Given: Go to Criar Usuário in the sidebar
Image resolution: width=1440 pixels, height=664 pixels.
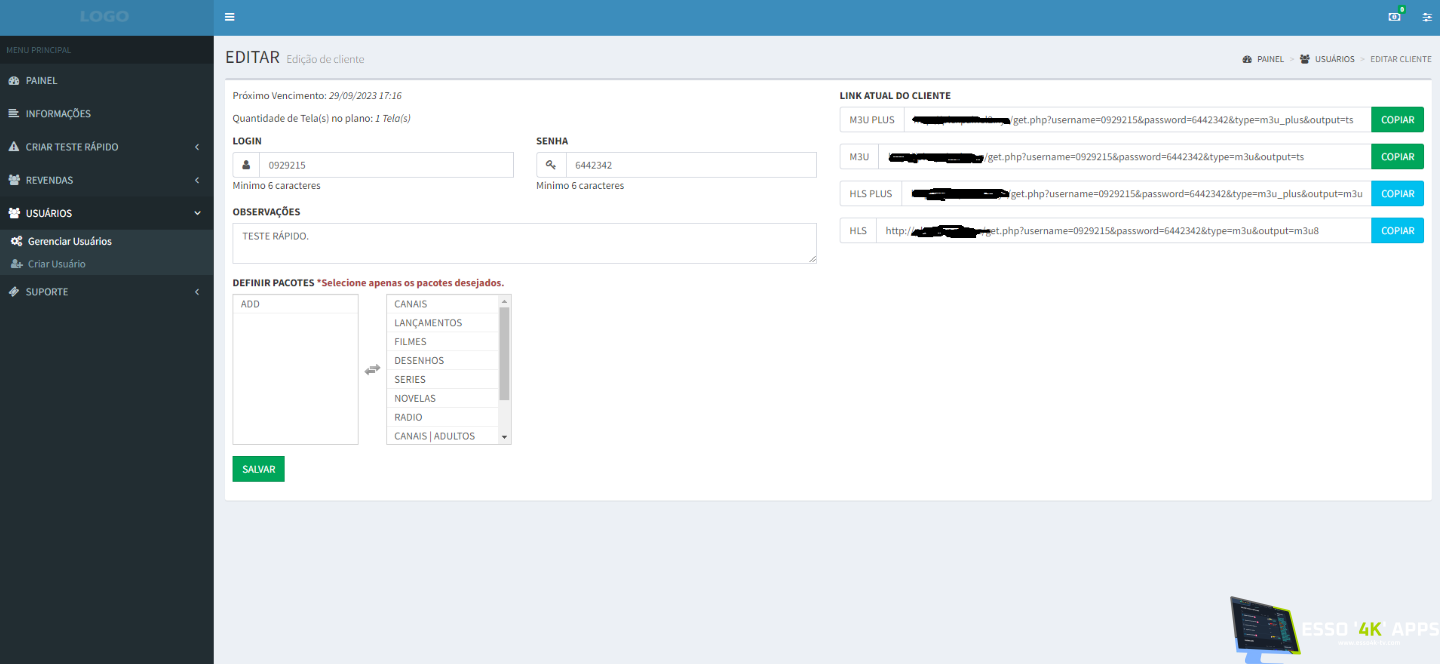Looking at the screenshot, I should click(x=56, y=264).
